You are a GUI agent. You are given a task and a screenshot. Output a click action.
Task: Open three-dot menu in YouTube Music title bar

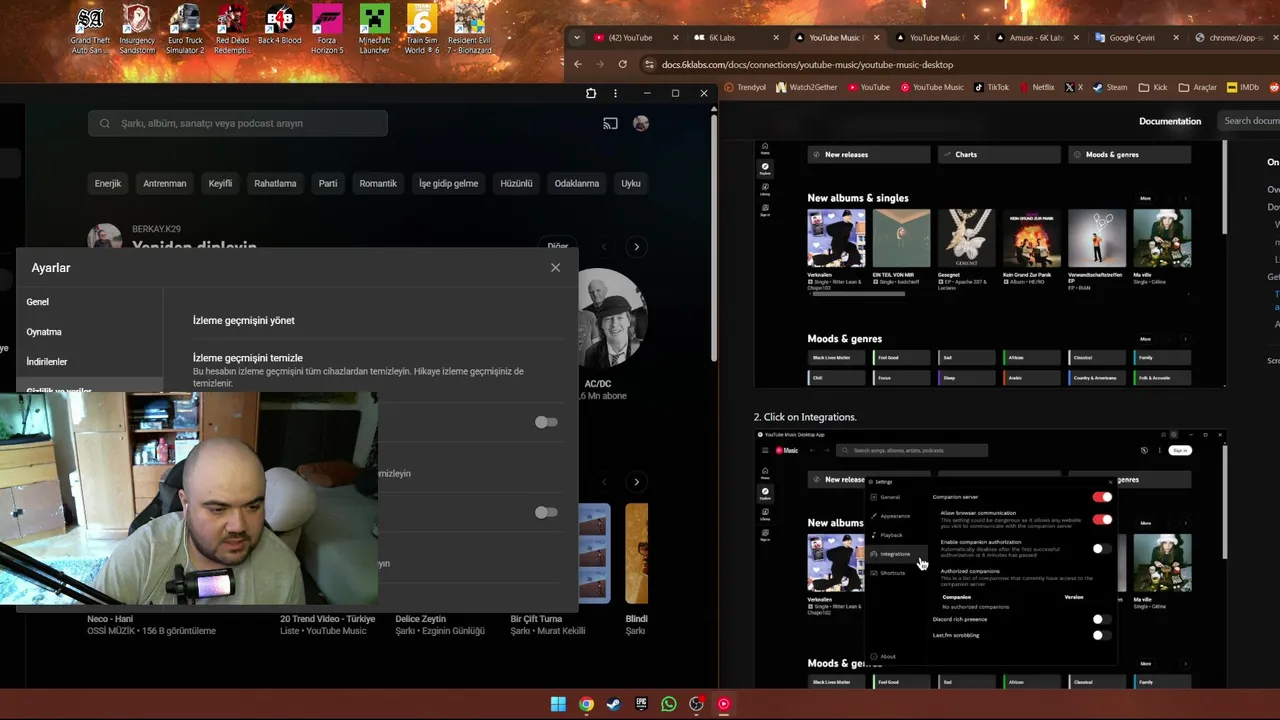click(615, 93)
